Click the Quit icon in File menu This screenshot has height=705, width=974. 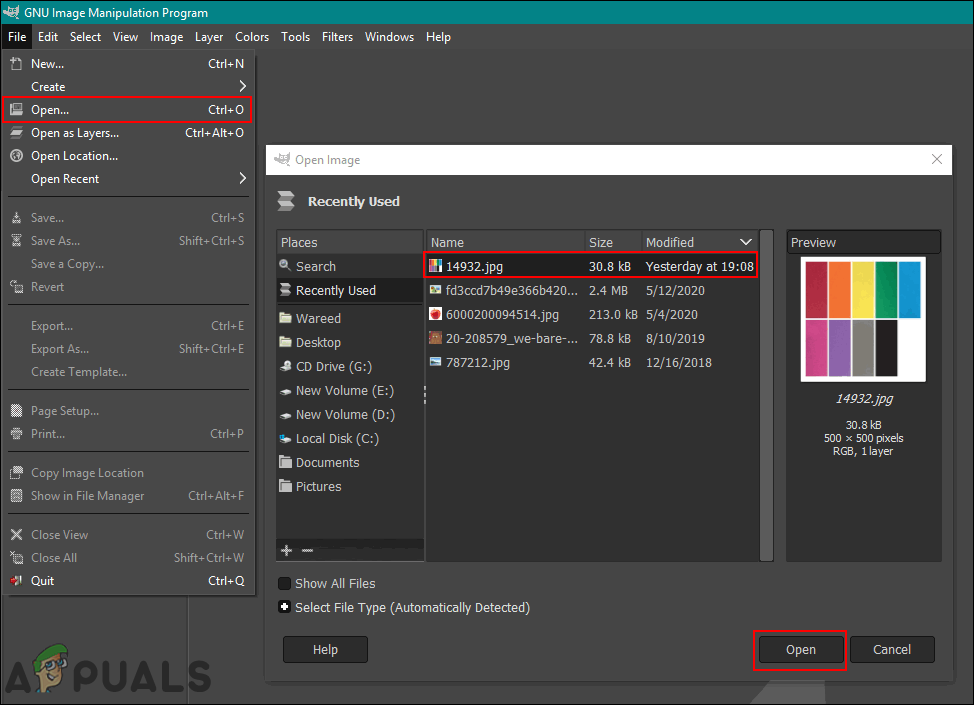(x=16, y=581)
